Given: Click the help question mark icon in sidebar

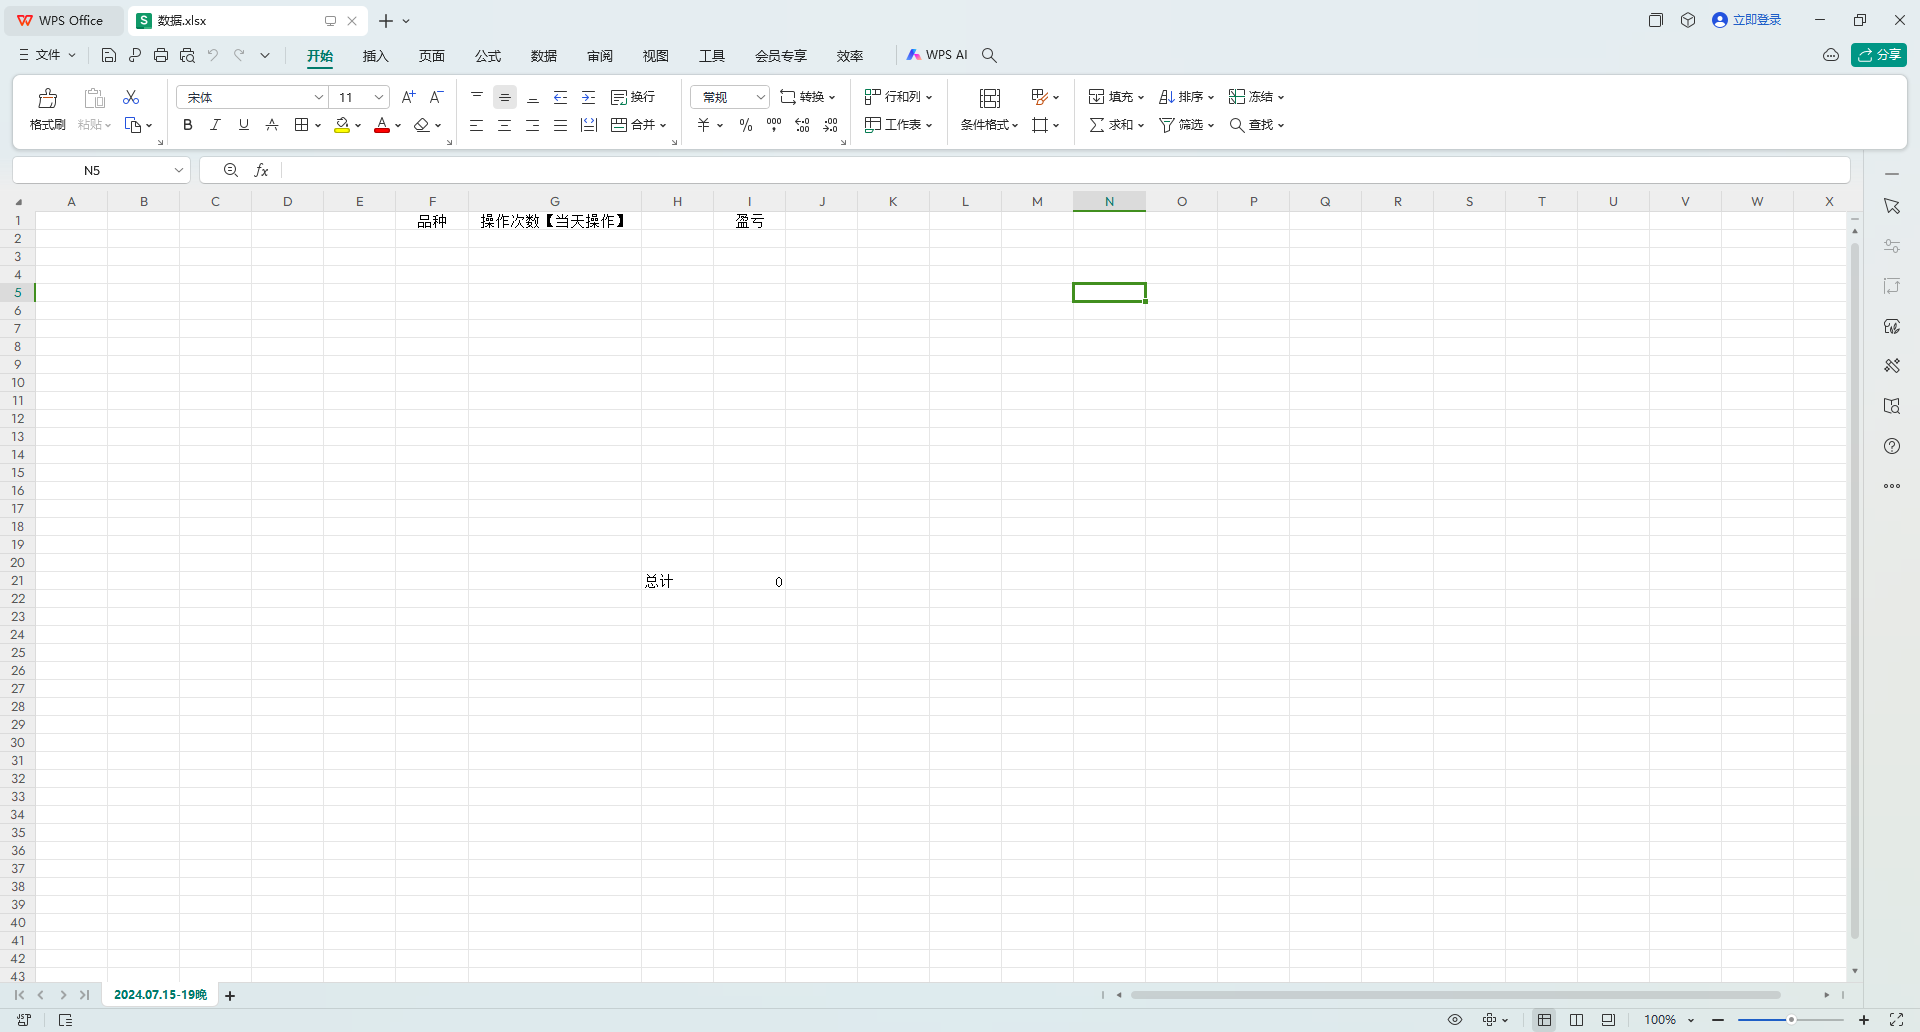Looking at the screenshot, I should (1892, 446).
